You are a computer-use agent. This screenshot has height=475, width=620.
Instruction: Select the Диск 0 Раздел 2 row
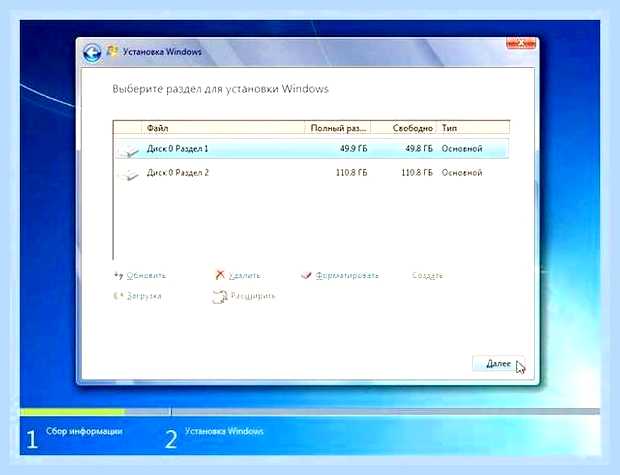312,173
